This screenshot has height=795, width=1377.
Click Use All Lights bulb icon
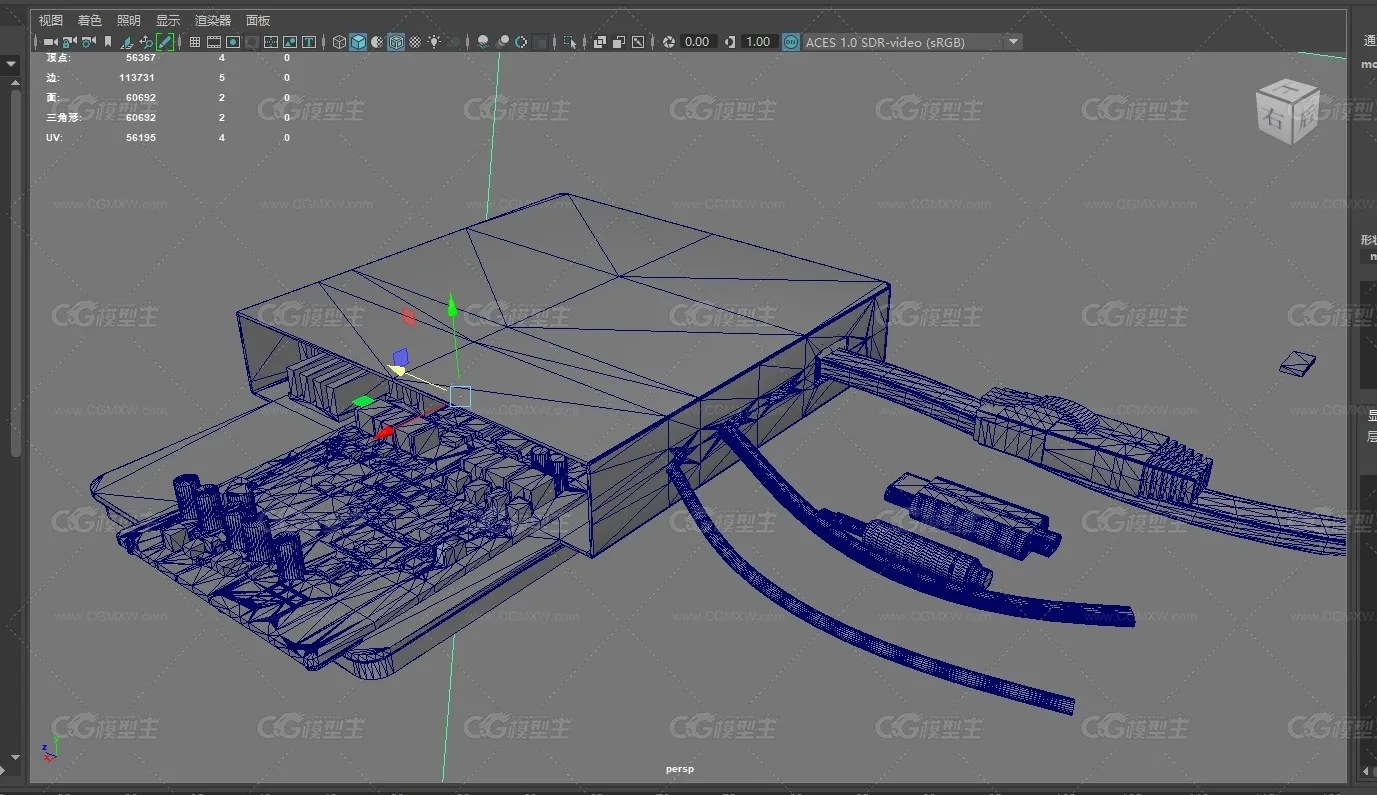click(435, 42)
